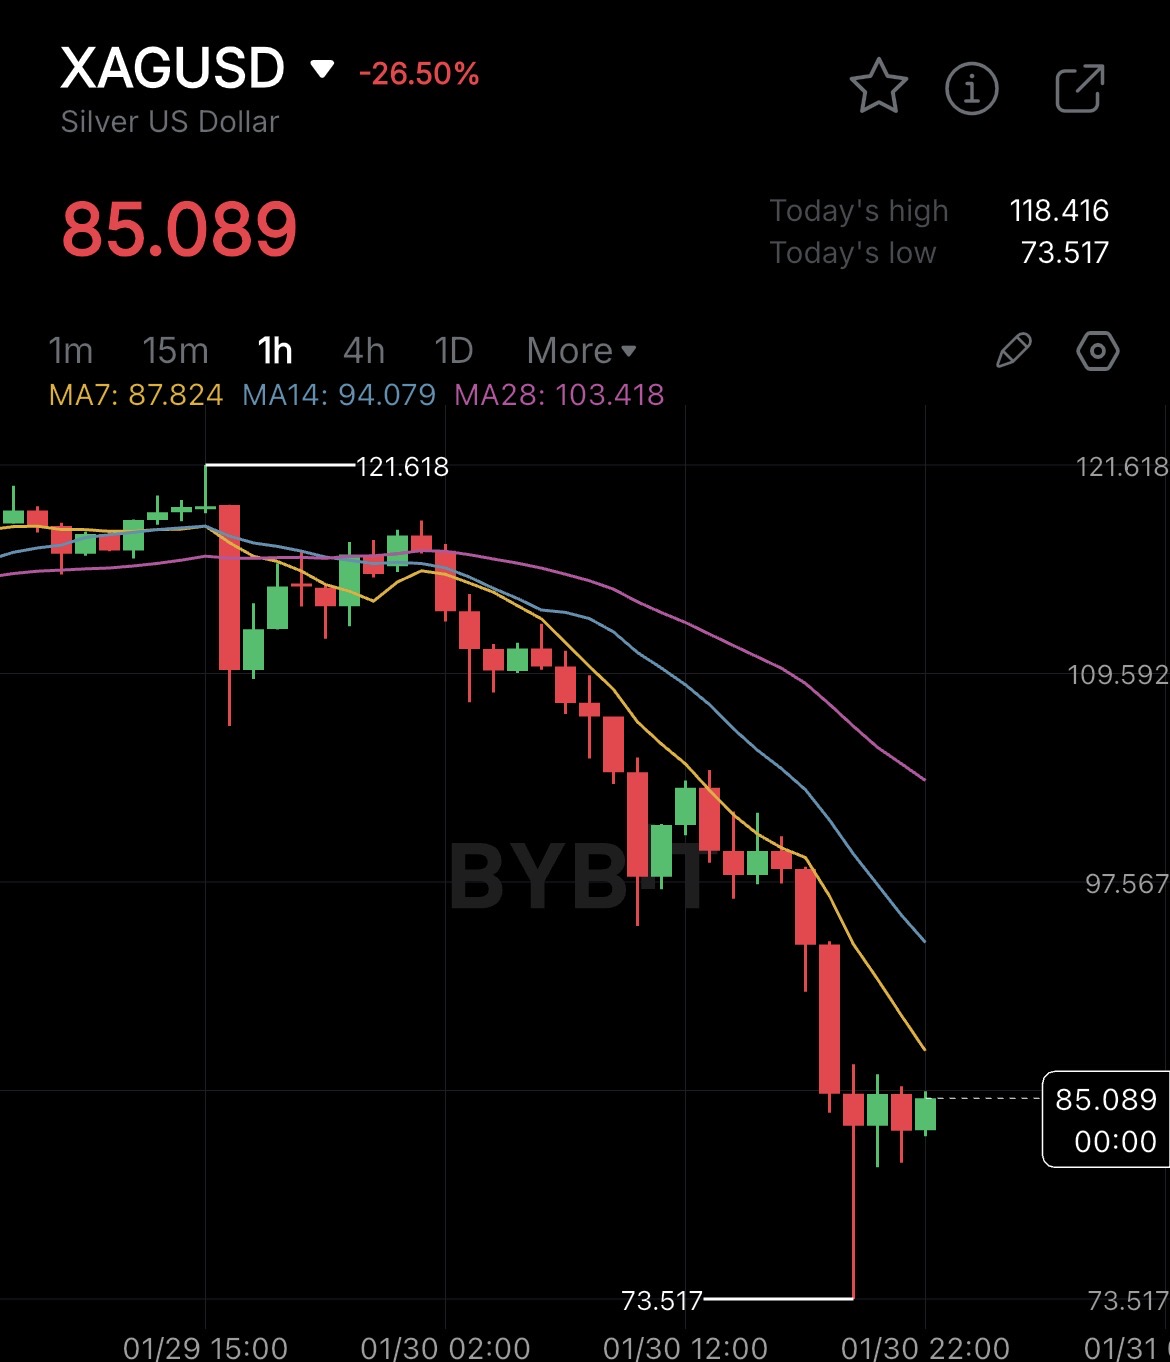Tap the MA14 indicator label
Viewport: 1170px width, 1362px height.
[x=339, y=395]
